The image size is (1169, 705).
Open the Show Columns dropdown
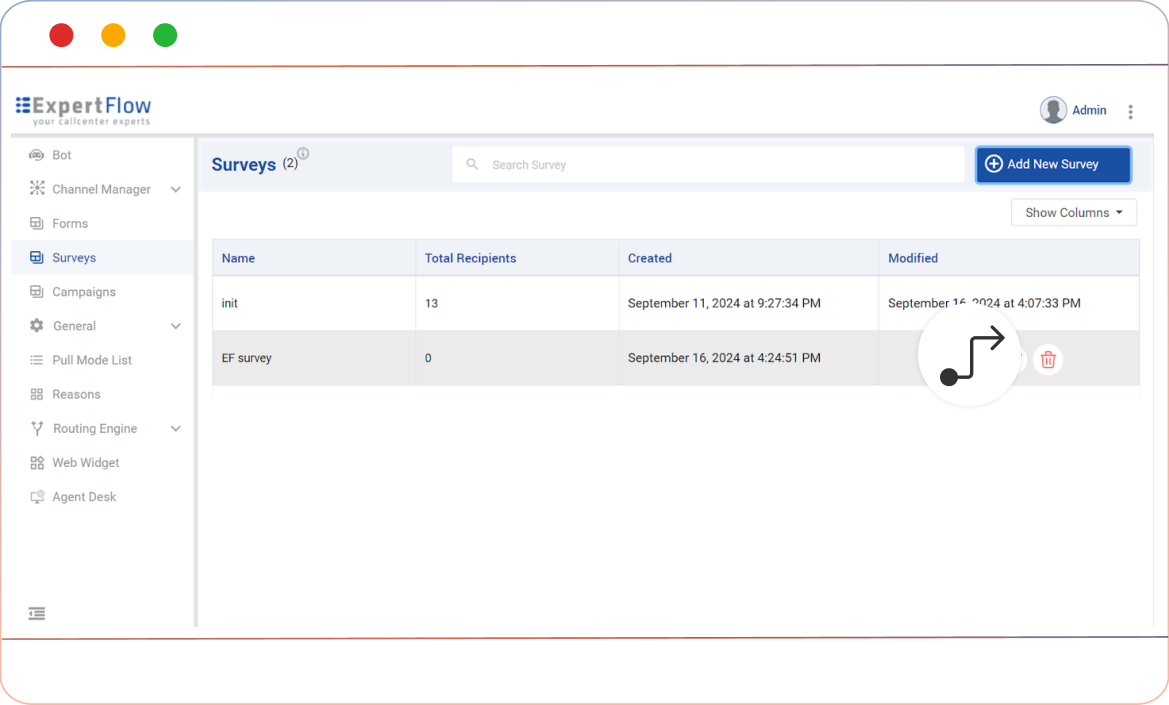1073,212
